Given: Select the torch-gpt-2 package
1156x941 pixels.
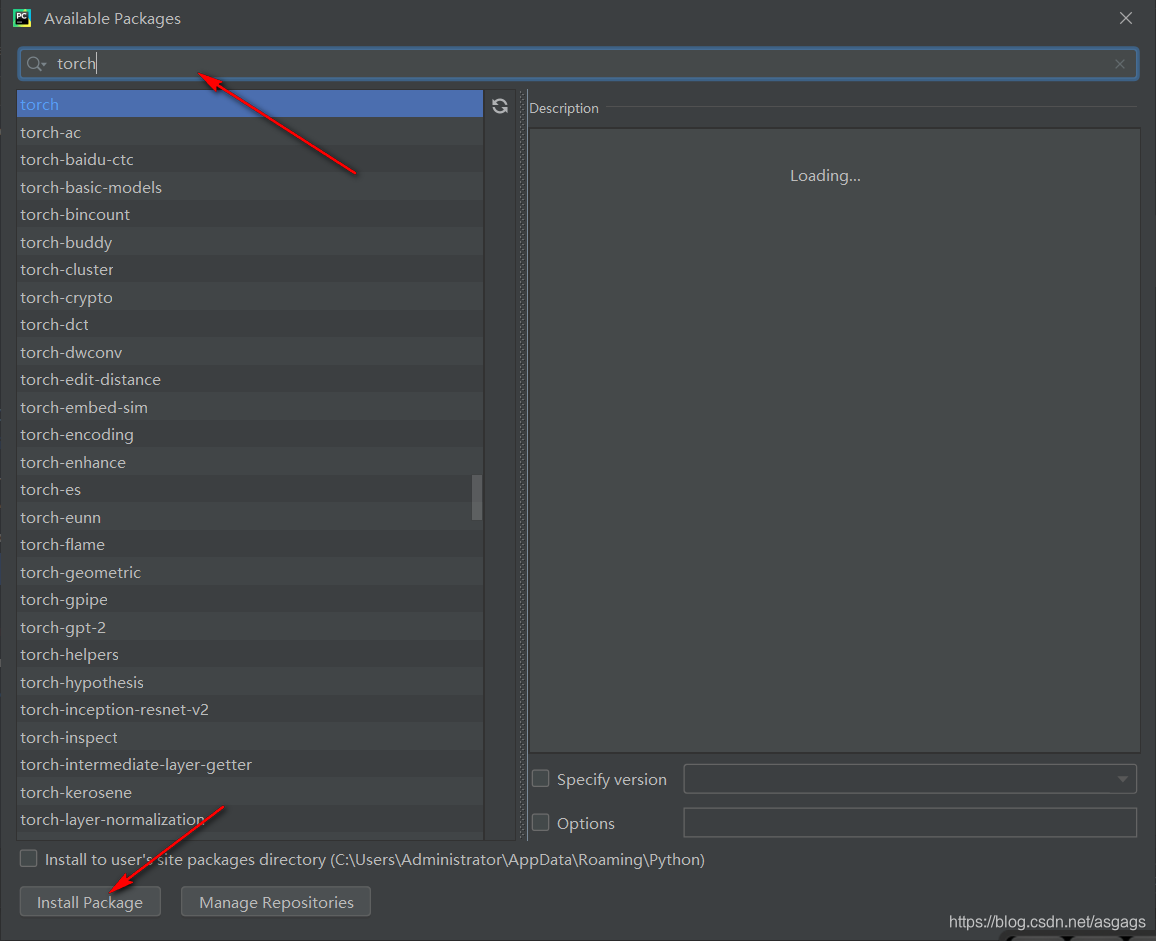Looking at the screenshot, I should 250,628.
